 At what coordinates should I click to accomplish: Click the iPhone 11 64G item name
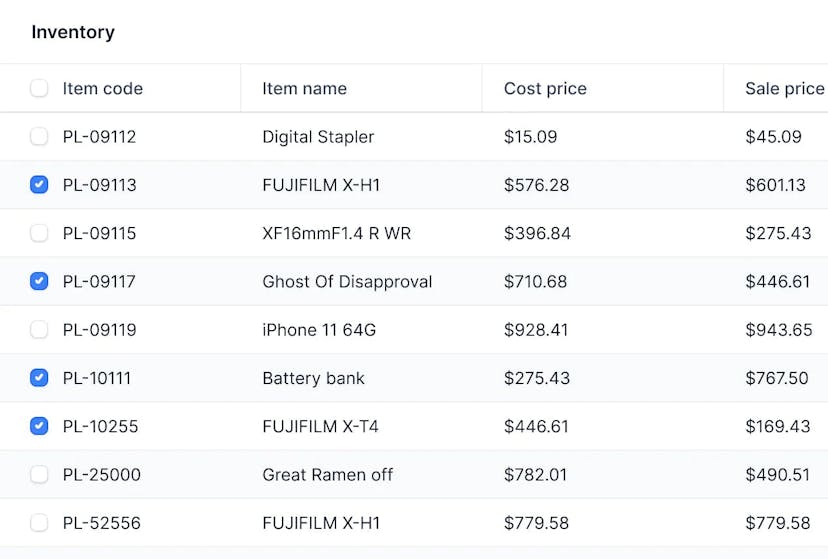point(319,329)
